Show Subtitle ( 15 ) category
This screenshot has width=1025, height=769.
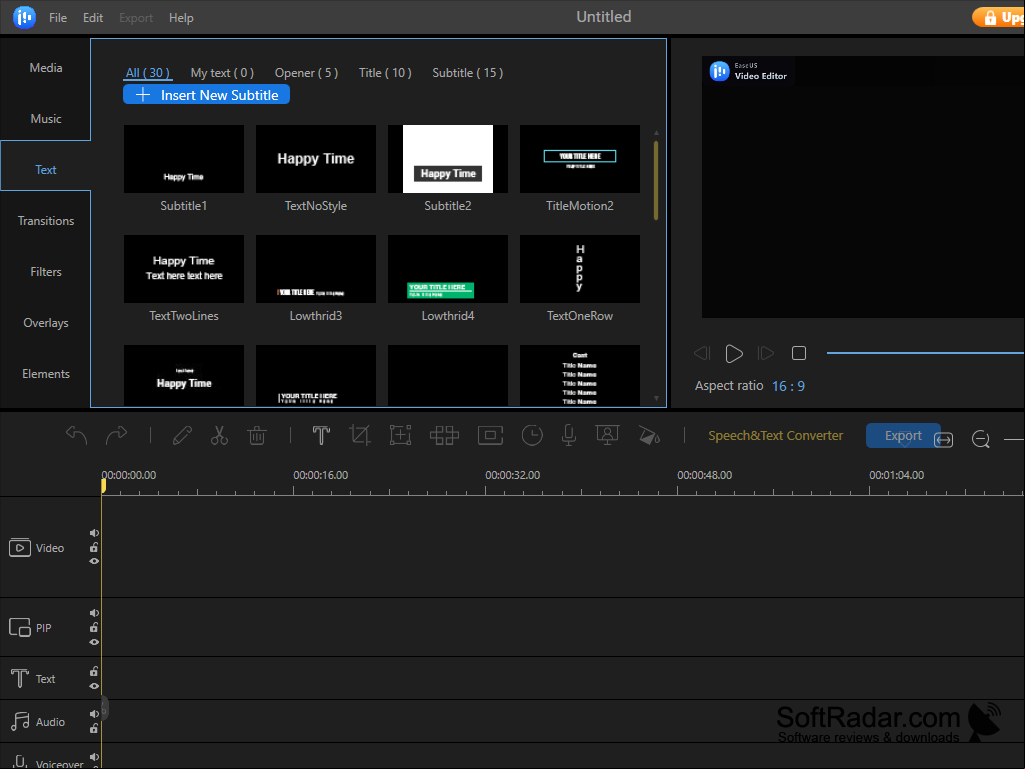pos(467,73)
